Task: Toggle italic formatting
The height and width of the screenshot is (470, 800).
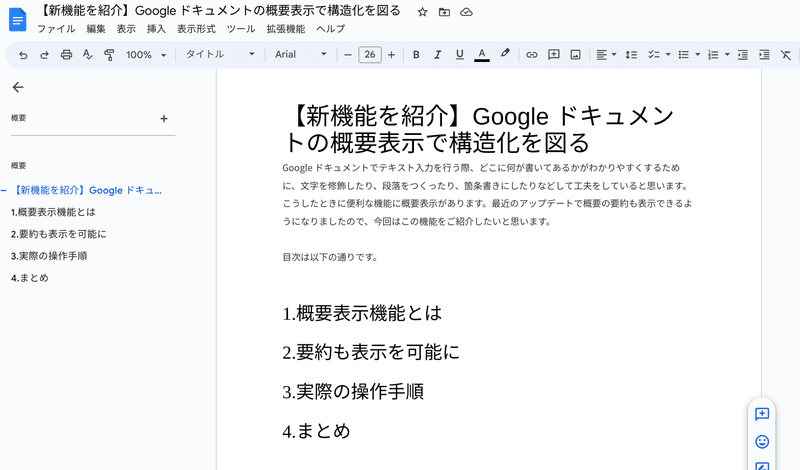Action: (437, 55)
